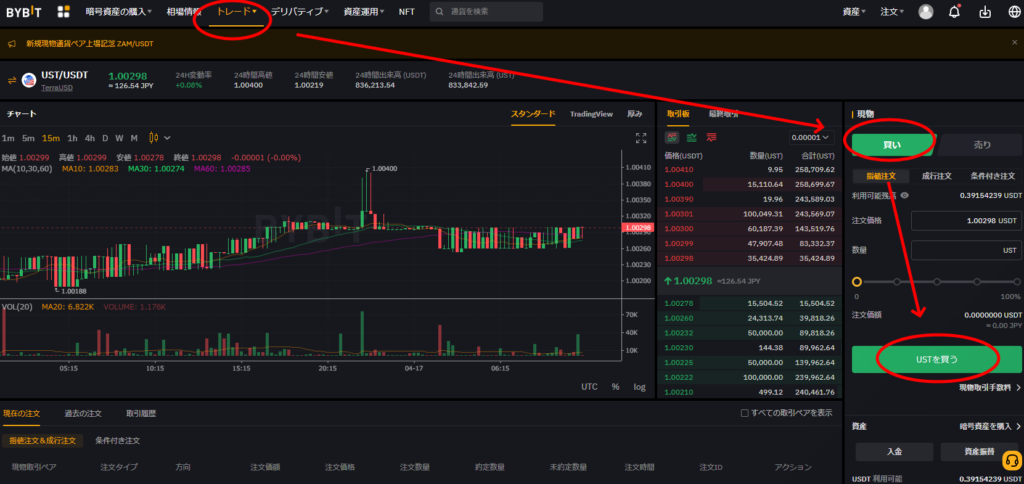Select the Buy (買い) toggle
This screenshot has height=484, width=1024.
tap(891, 145)
